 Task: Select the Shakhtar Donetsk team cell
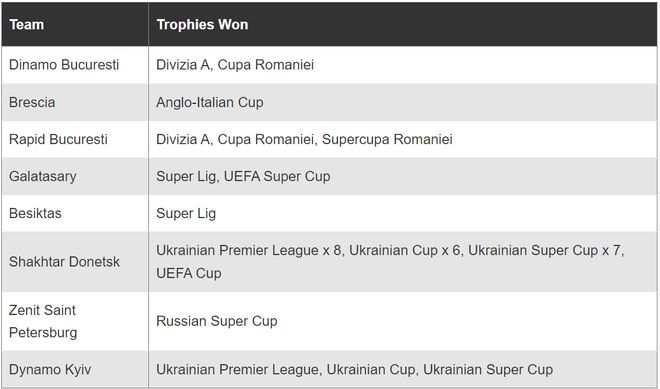click(x=75, y=261)
